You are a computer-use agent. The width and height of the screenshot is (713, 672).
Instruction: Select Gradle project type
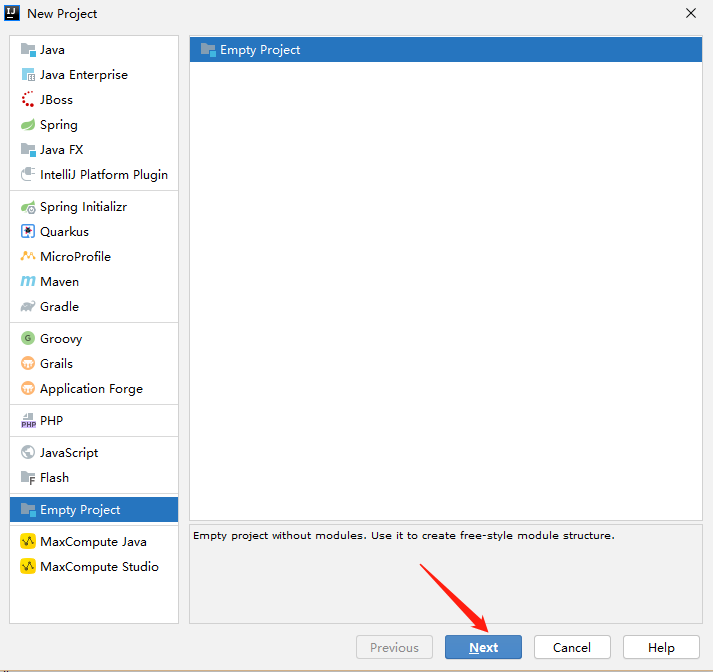(x=94, y=306)
